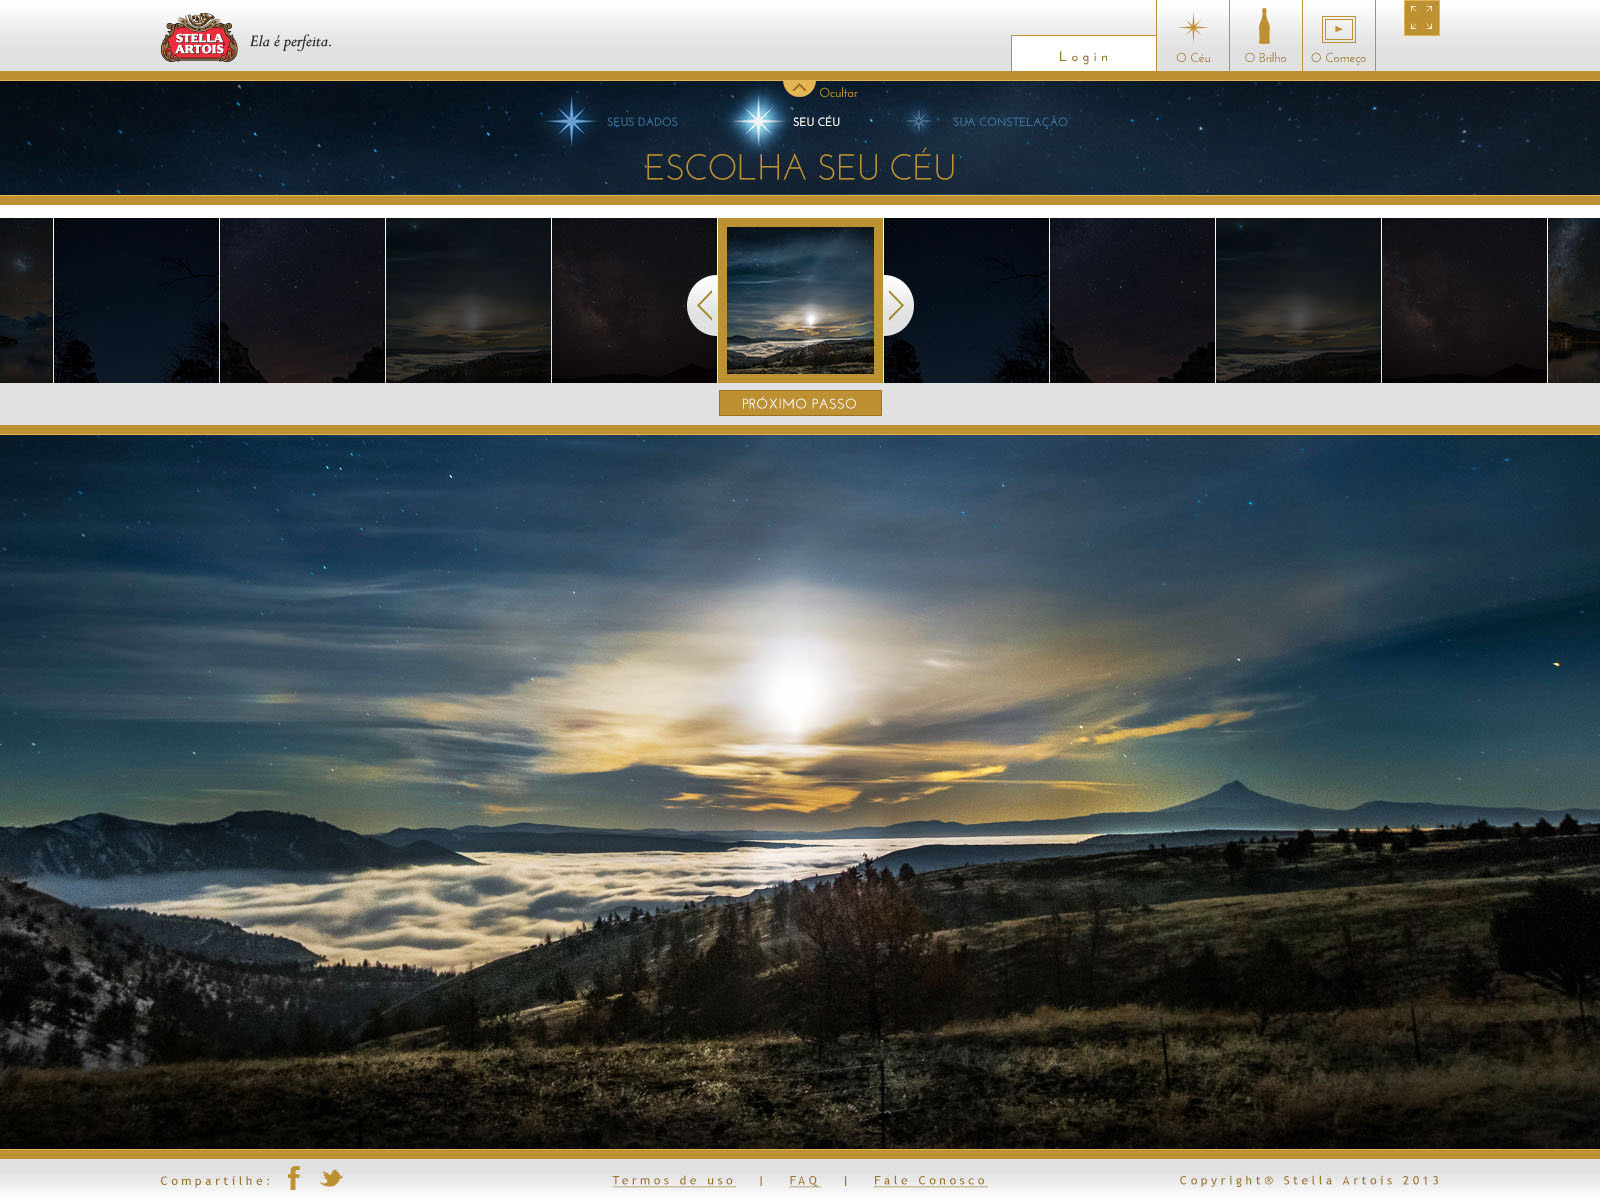The height and width of the screenshot is (1200, 1600).
Task: Open the Termos de uso link
Action: (x=674, y=1181)
